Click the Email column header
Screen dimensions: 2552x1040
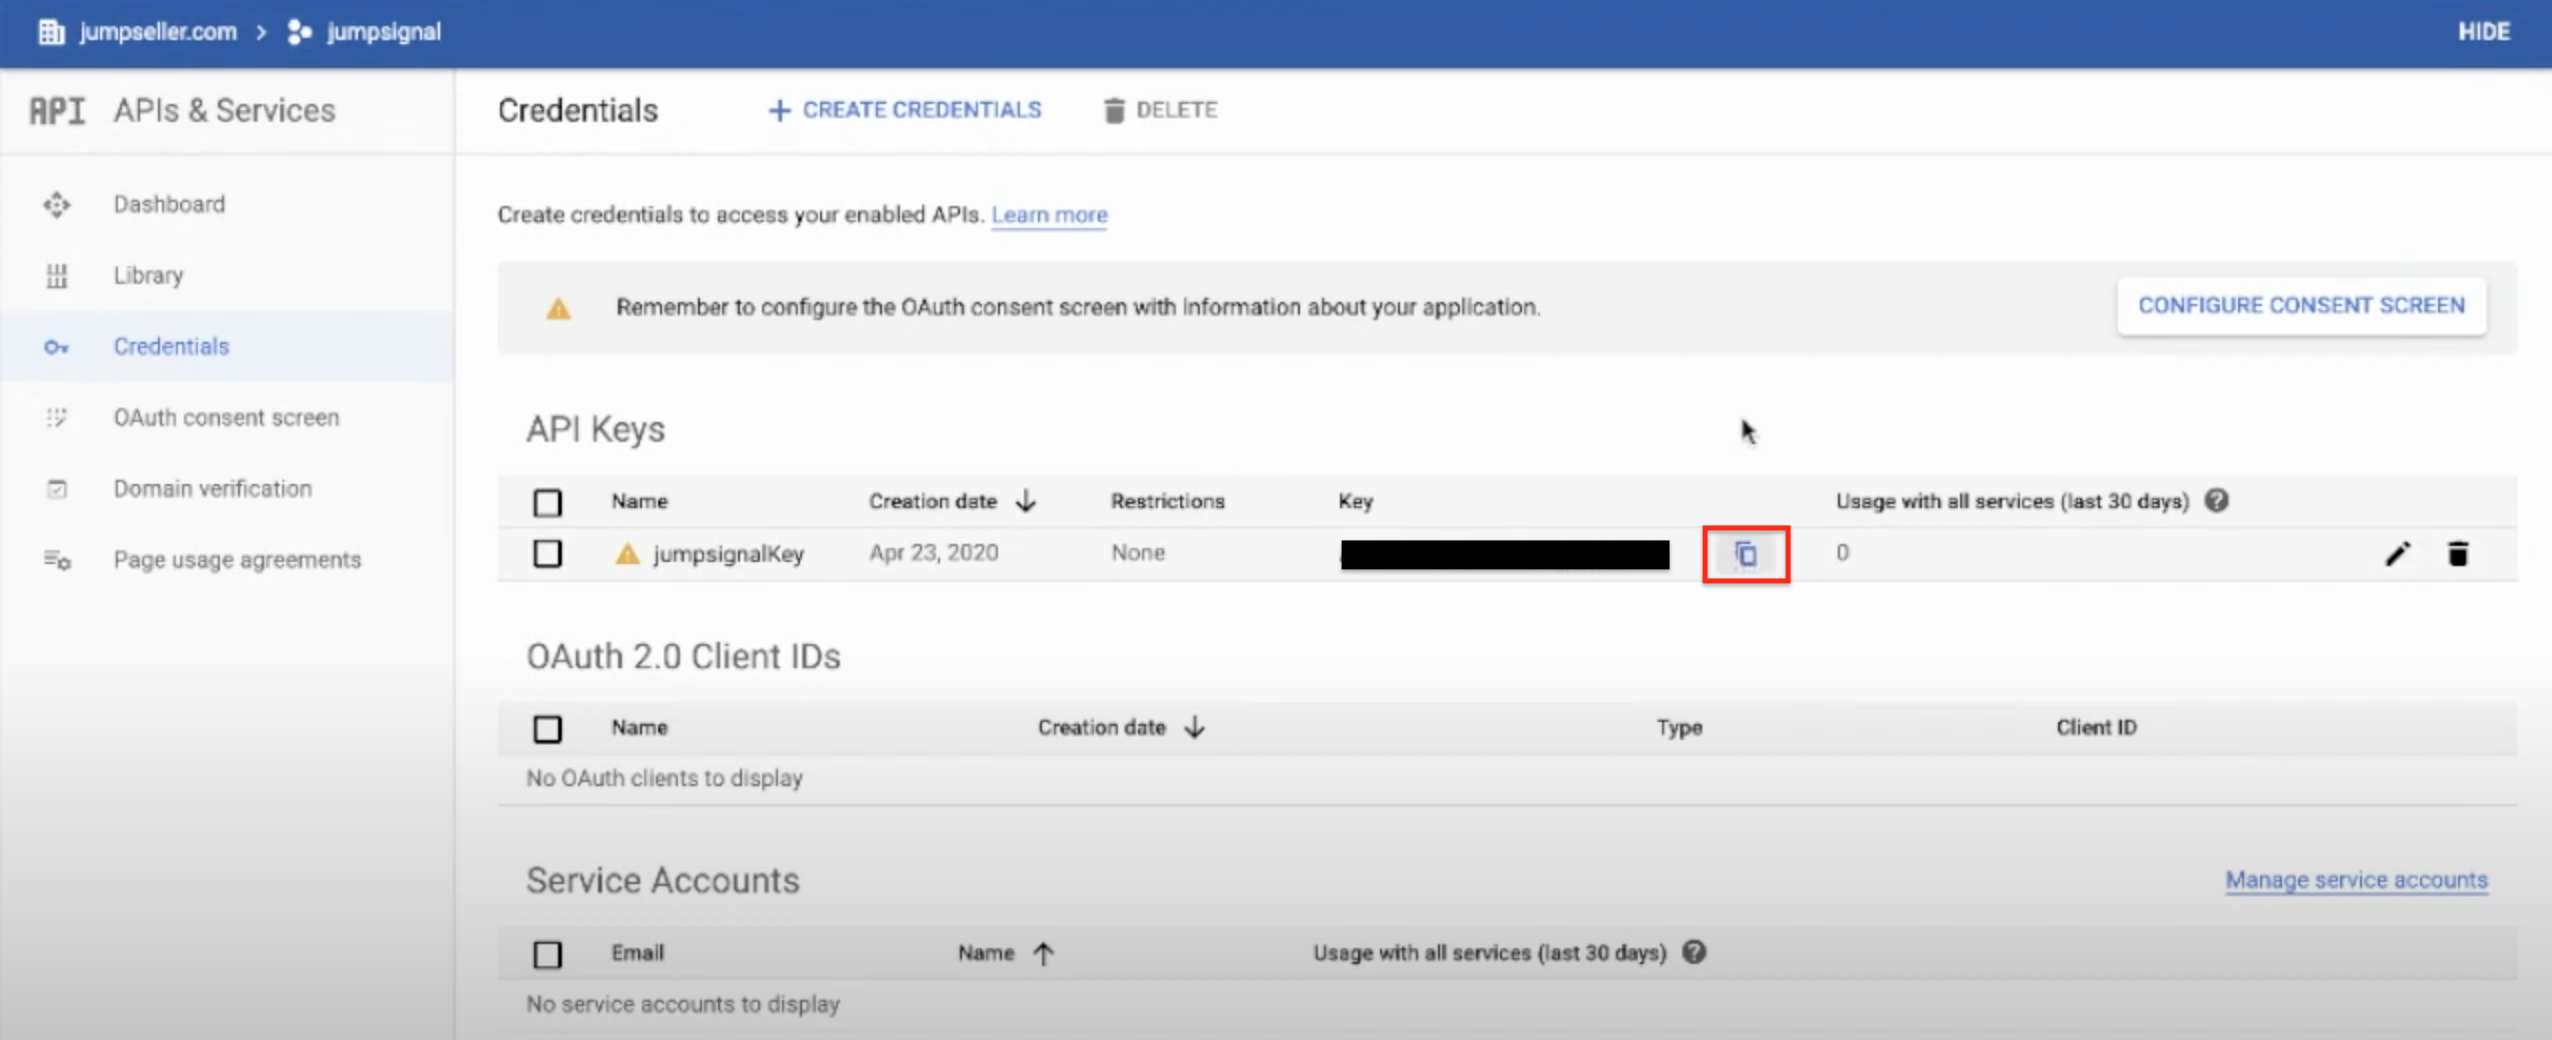(x=637, y=953)
